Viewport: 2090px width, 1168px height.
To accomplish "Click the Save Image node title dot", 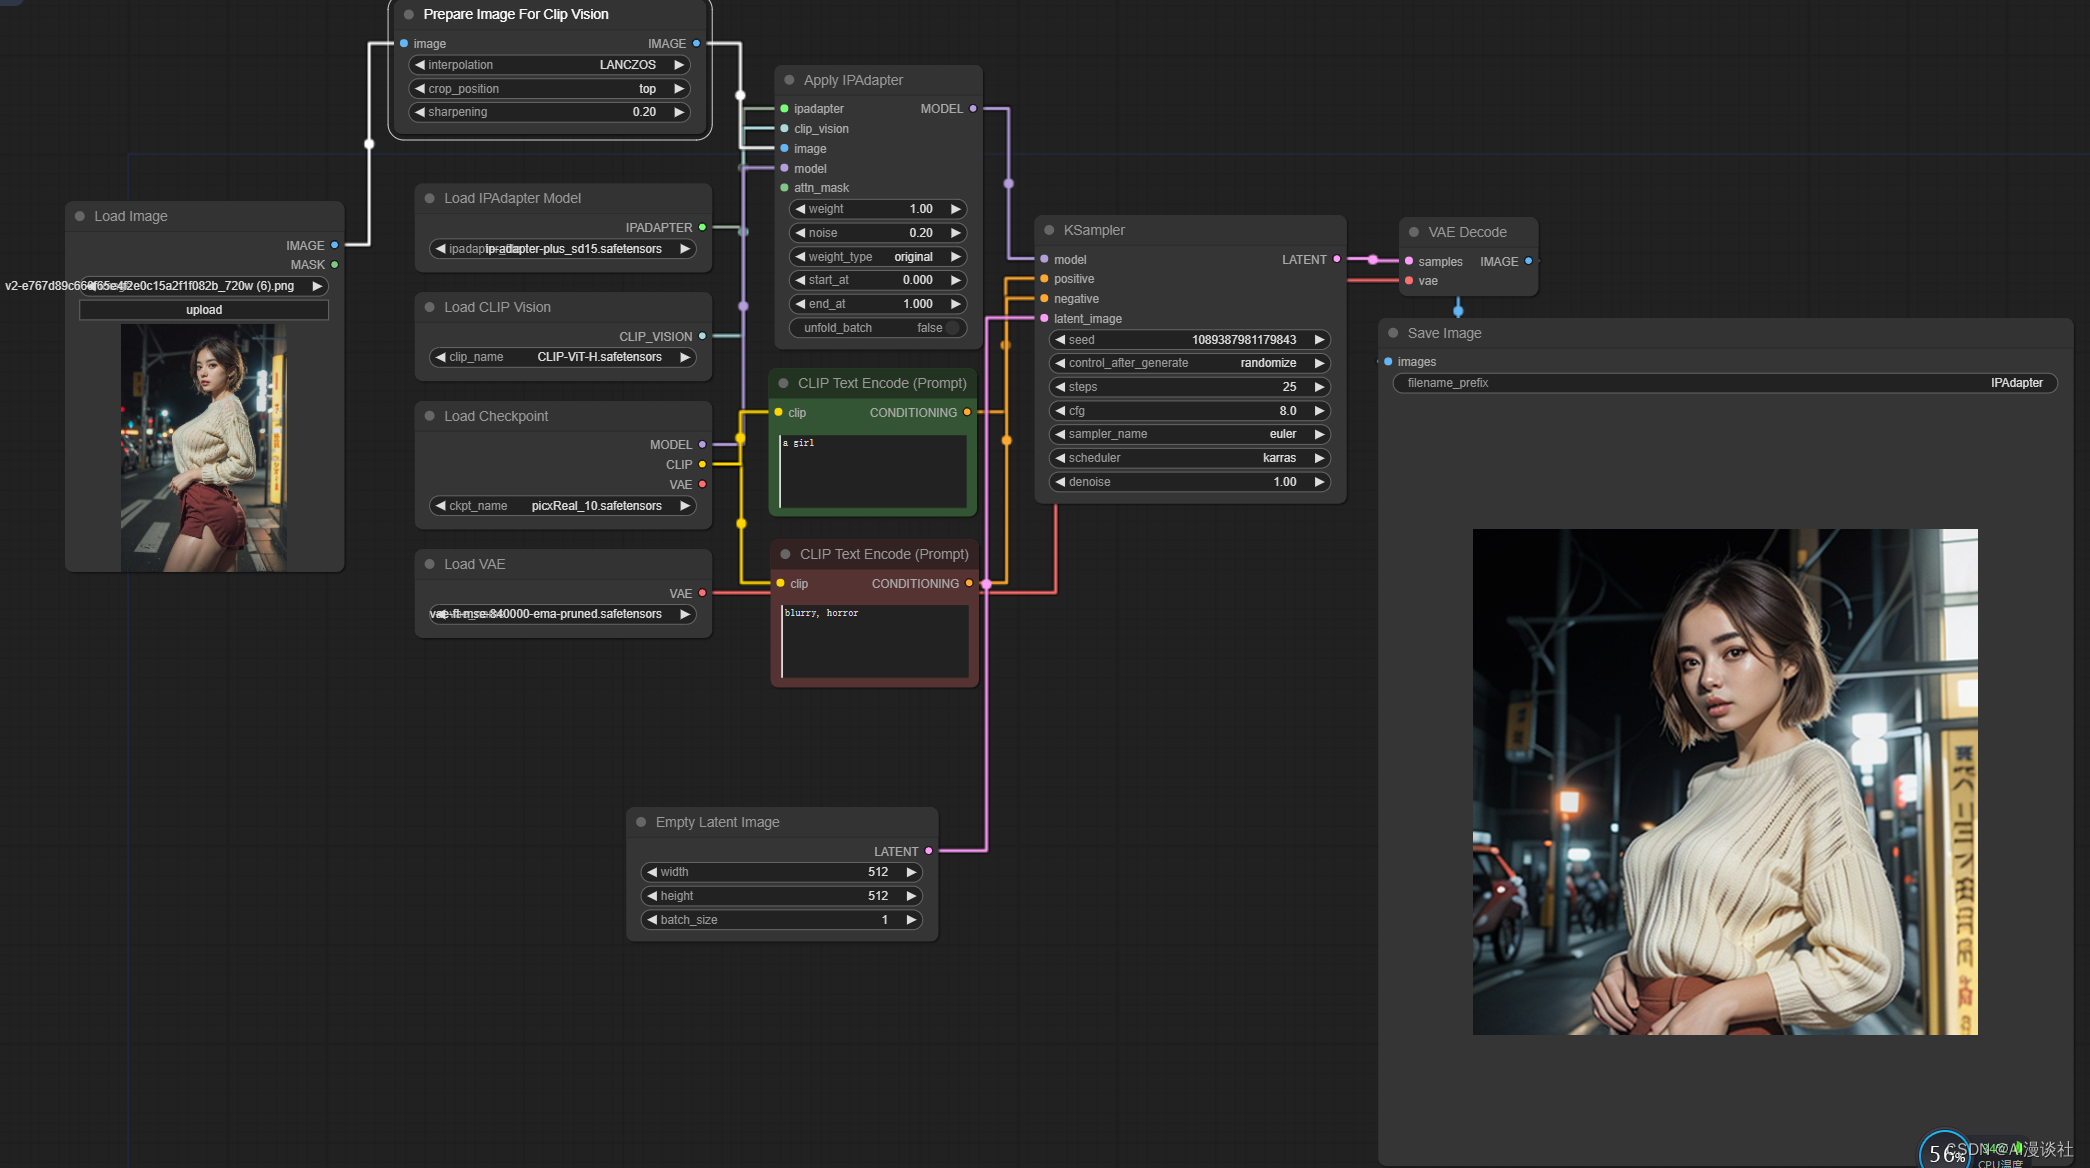I will [1393, 333].
